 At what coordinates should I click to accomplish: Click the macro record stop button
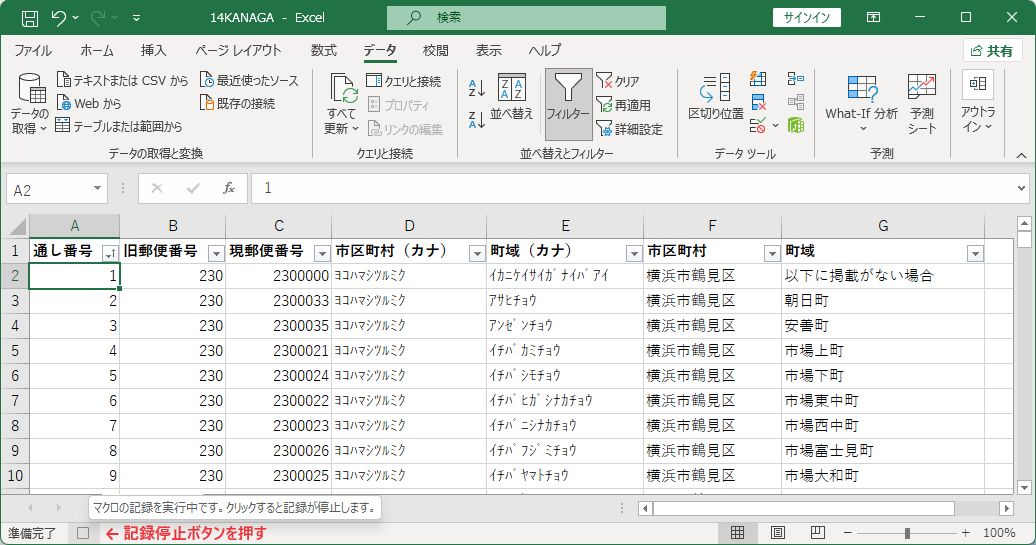tap(83, 532)
